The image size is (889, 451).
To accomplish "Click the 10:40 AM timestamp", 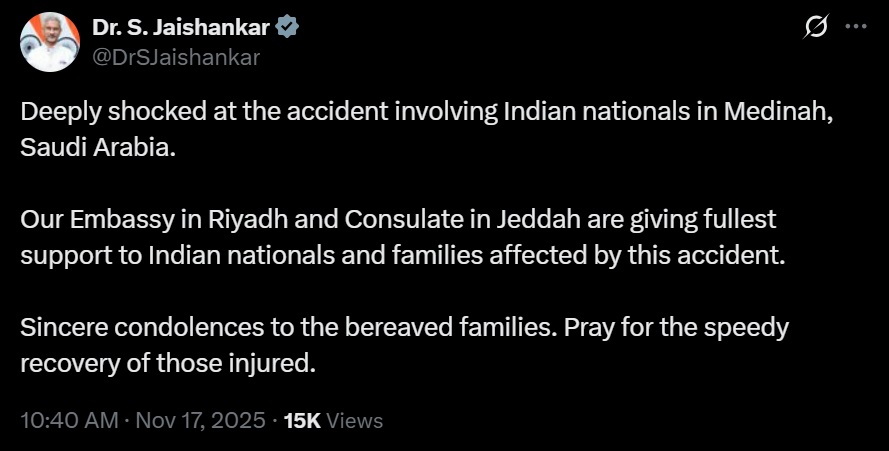I will [69, 421].
